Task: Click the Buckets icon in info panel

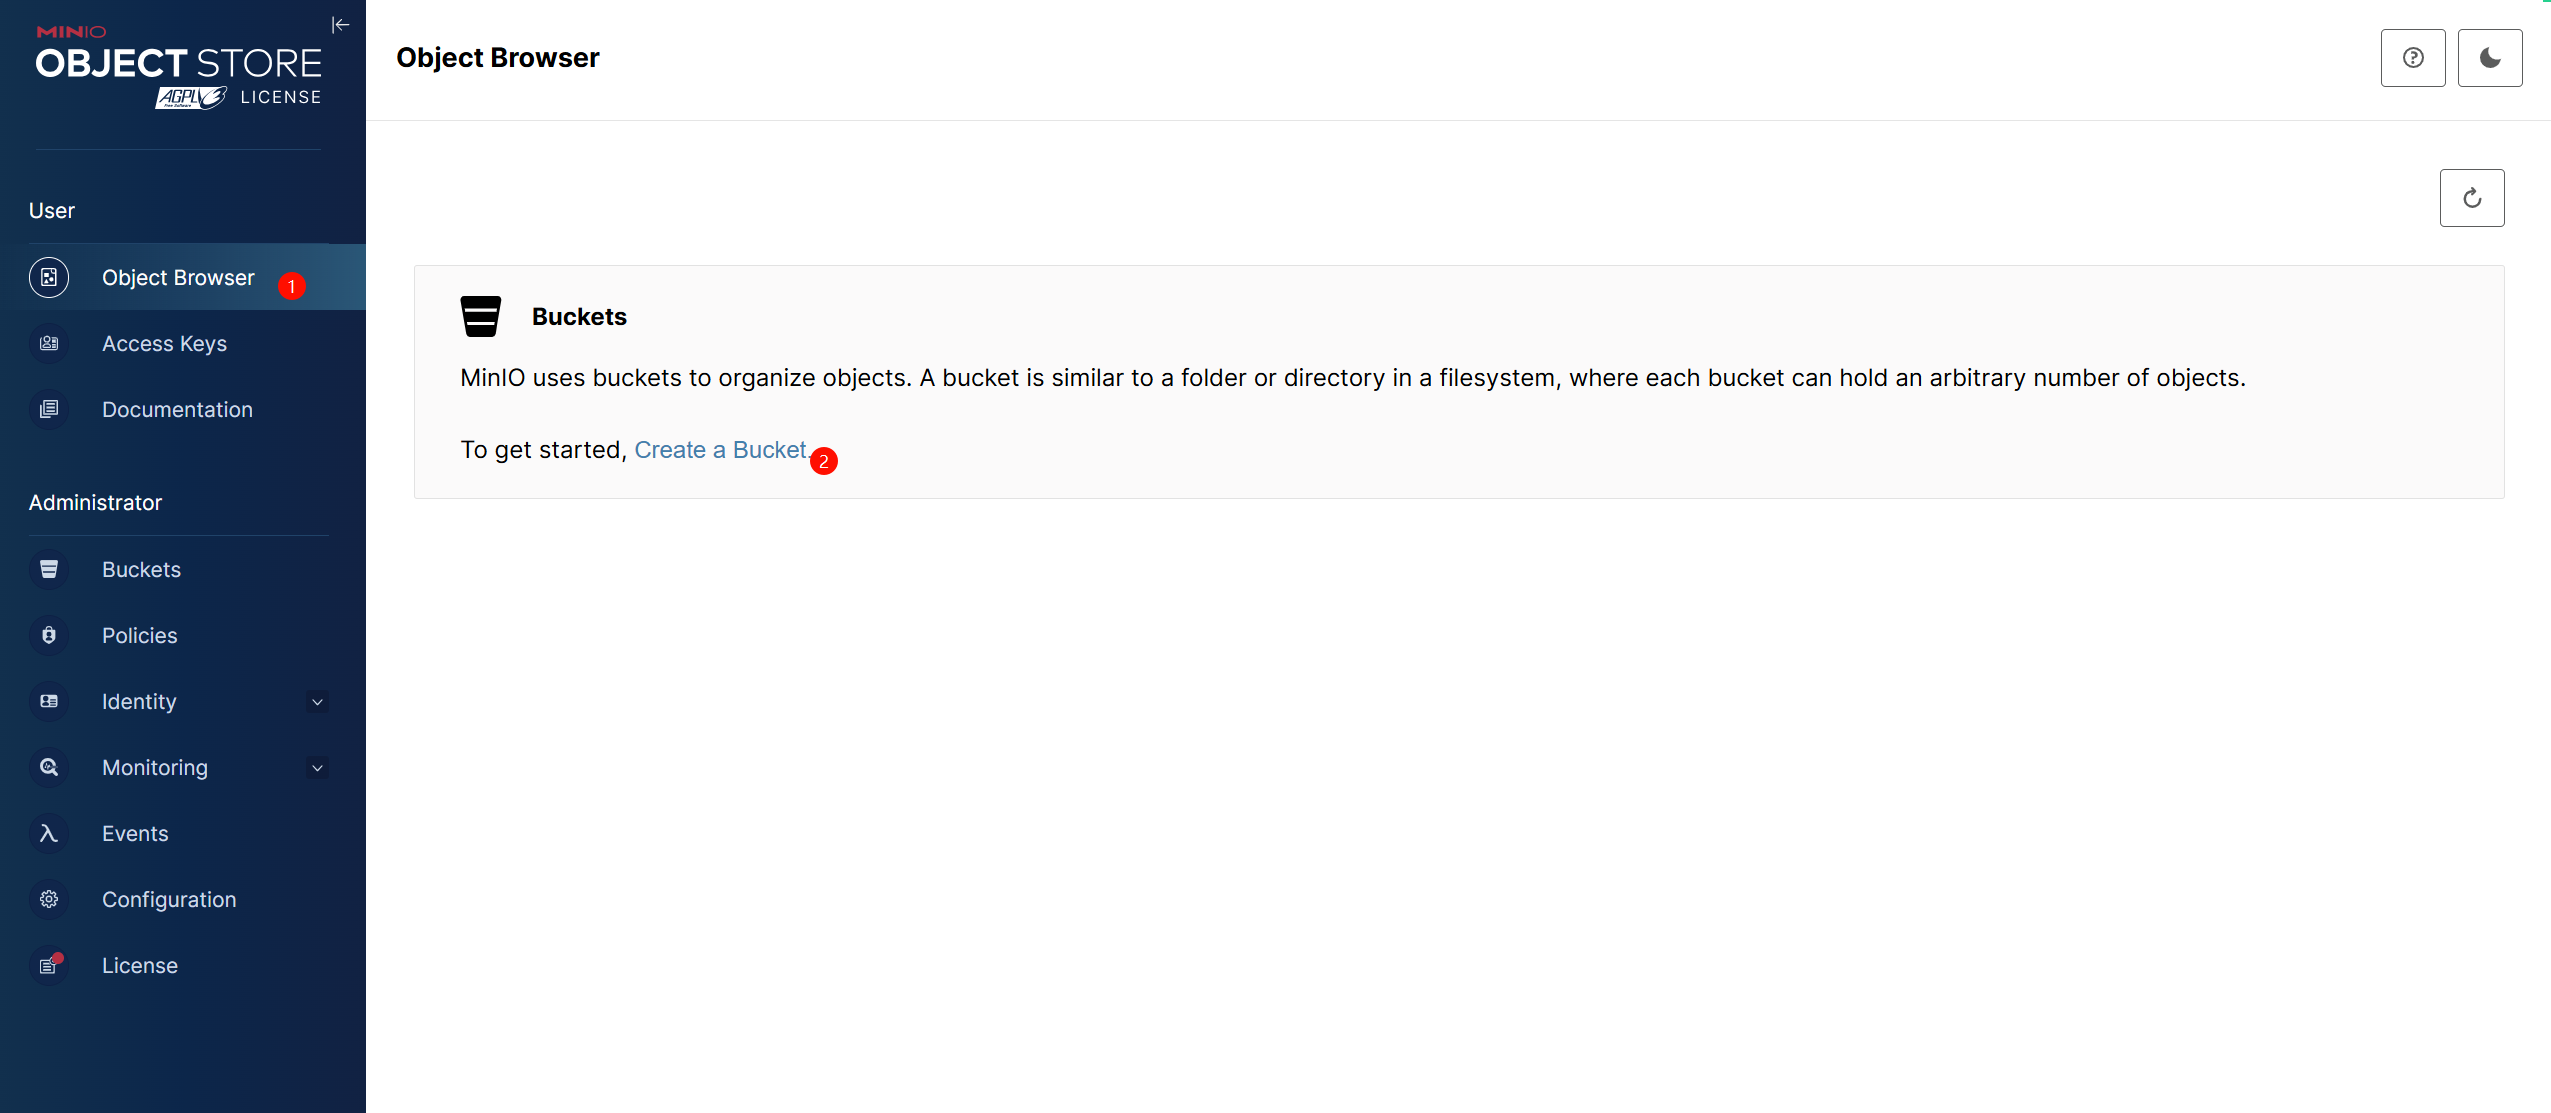Action: [x=480, y=317]
